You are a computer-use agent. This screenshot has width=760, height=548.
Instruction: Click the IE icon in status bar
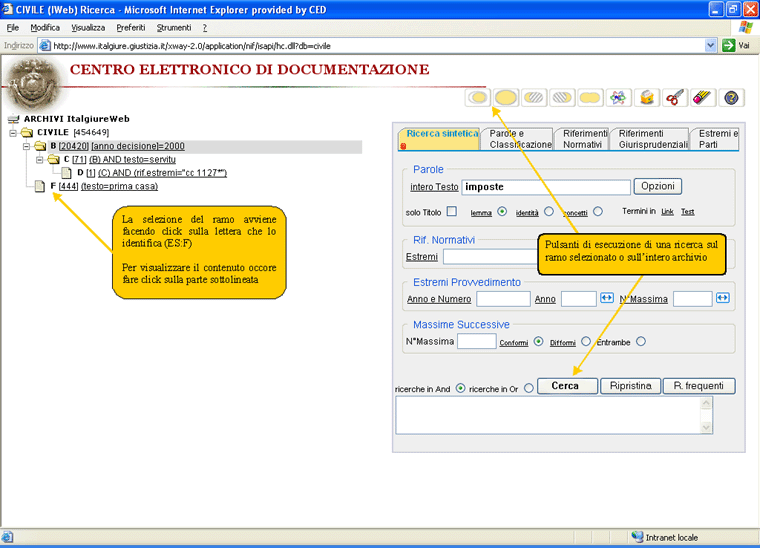tap(7, 537)
